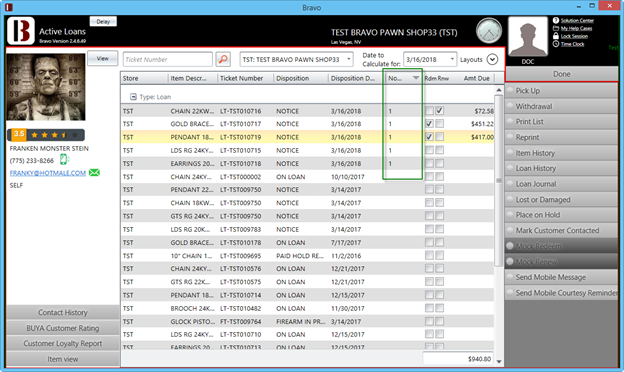Viewport: 624px width, 372px height.
Task: Sort by the Store column header
Action: click(144, 78)
